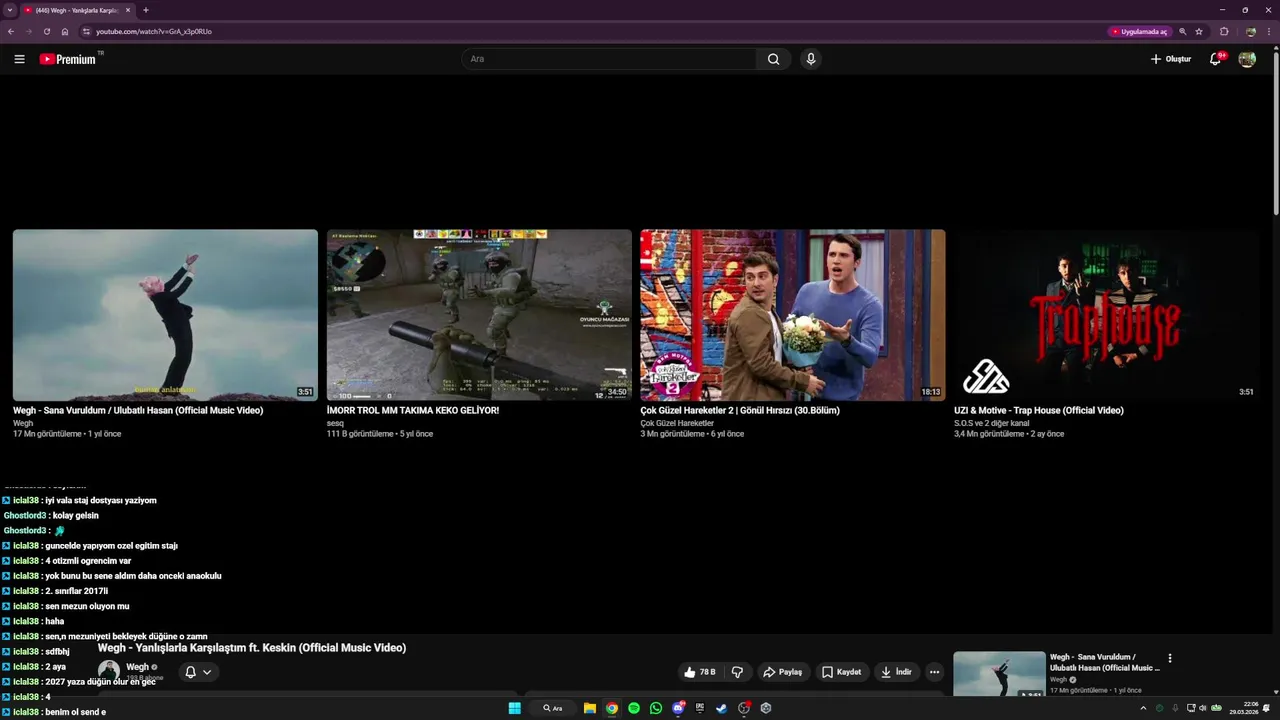Click title Wegh - Sana Vuruldum / Ulubatlı Hasan
Image resolution: width=1280 pixels, height=720 pixels.
[x=138, y=410]
